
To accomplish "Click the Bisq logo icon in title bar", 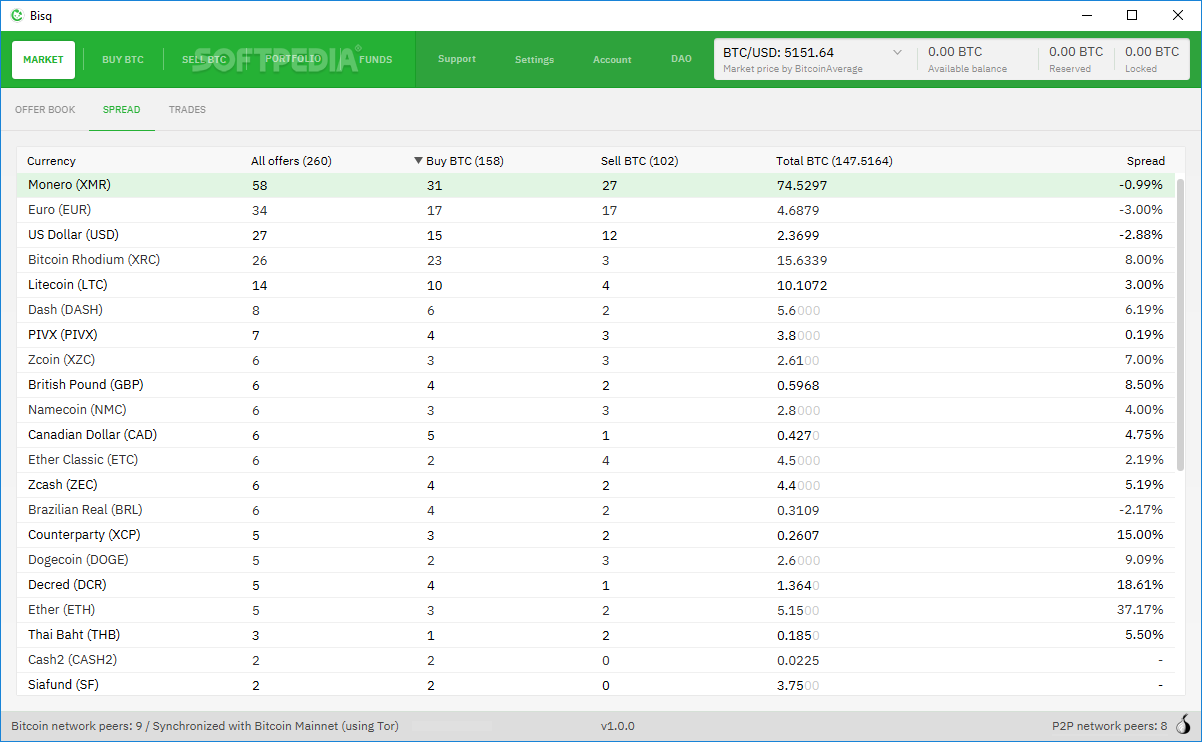I will click(x=16, y=15).
